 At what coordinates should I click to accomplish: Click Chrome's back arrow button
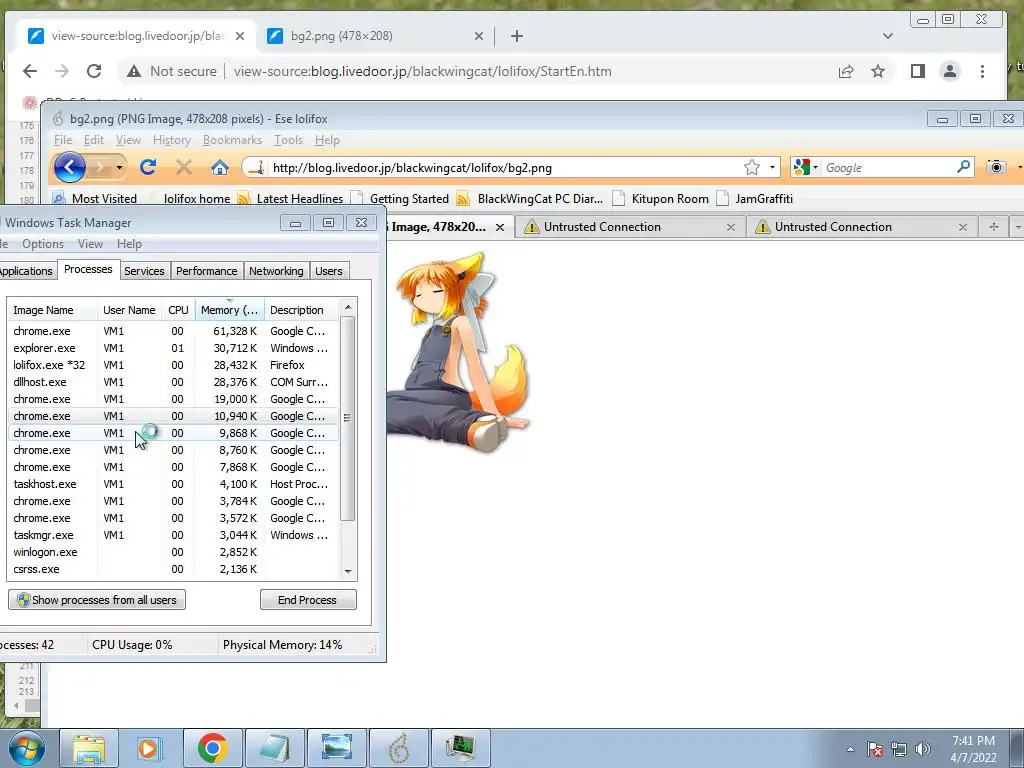point(30,71)
